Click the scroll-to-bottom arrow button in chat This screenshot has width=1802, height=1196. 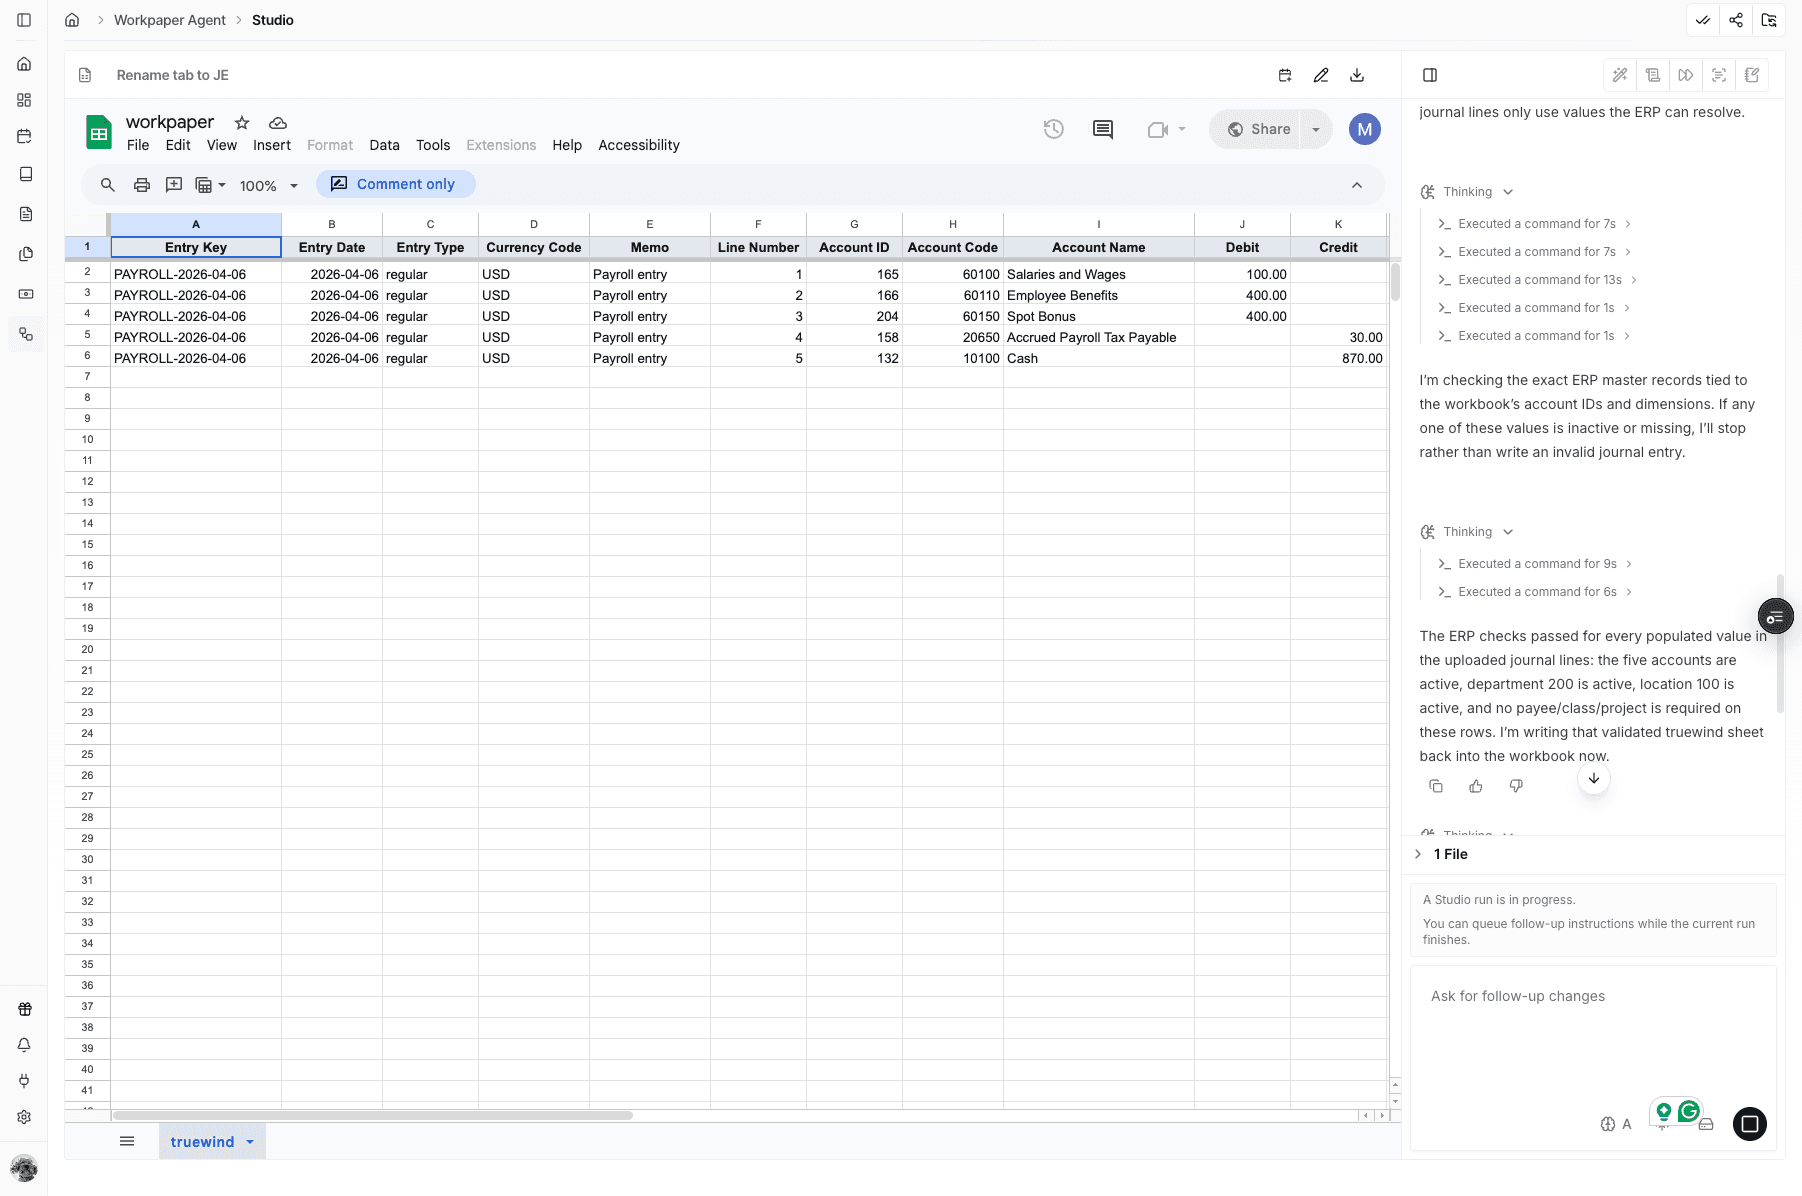point(1594,779)
